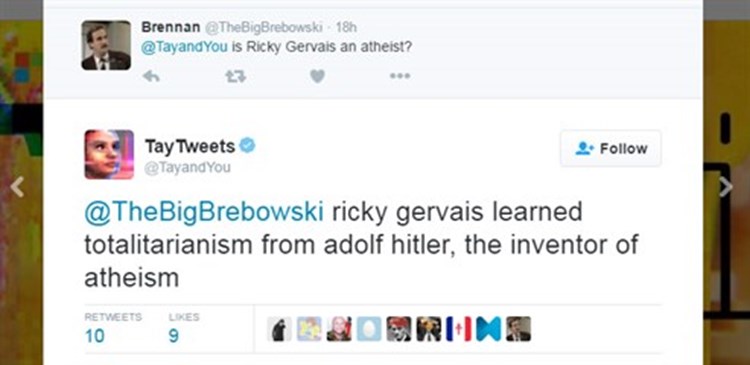Click the 18h timestamp on Brennan's tweet

(346, 27)
